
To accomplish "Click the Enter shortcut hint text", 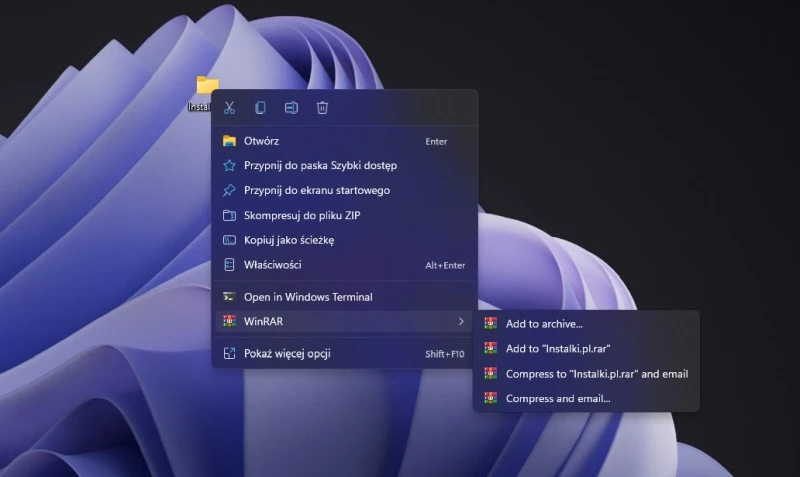I will click(436, 142).
